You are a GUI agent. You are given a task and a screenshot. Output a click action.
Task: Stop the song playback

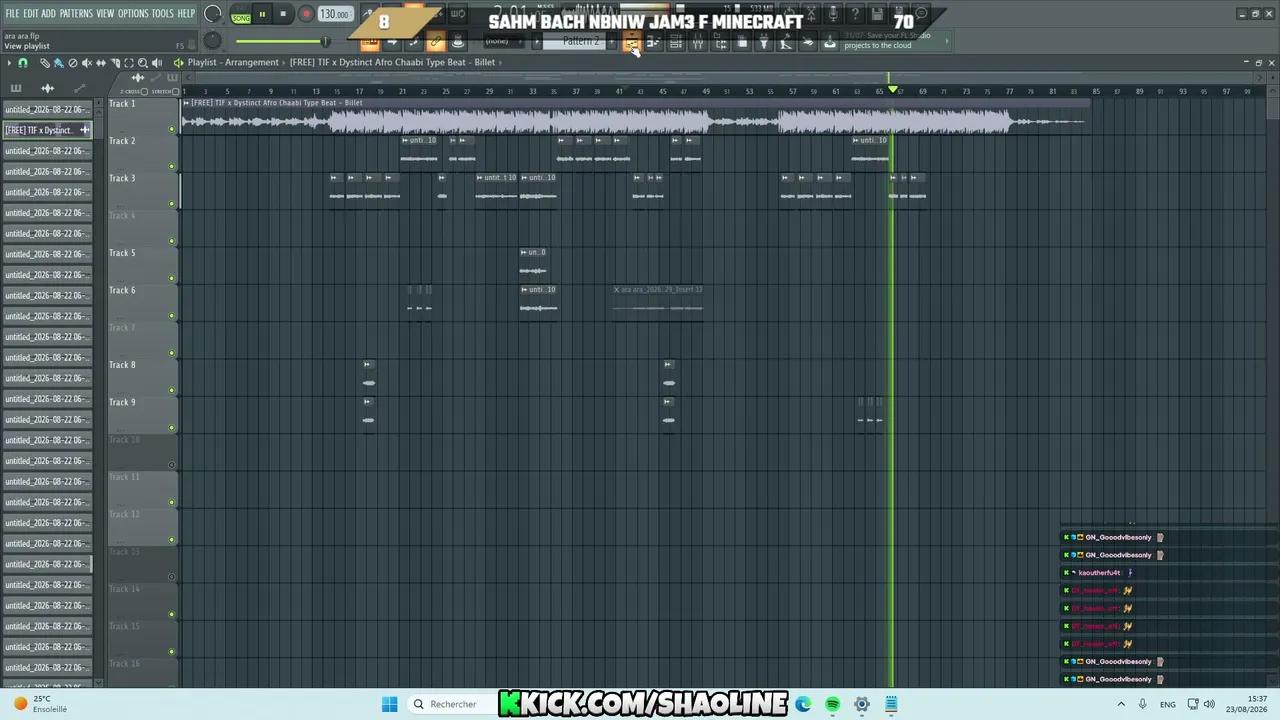coord(283,15)
